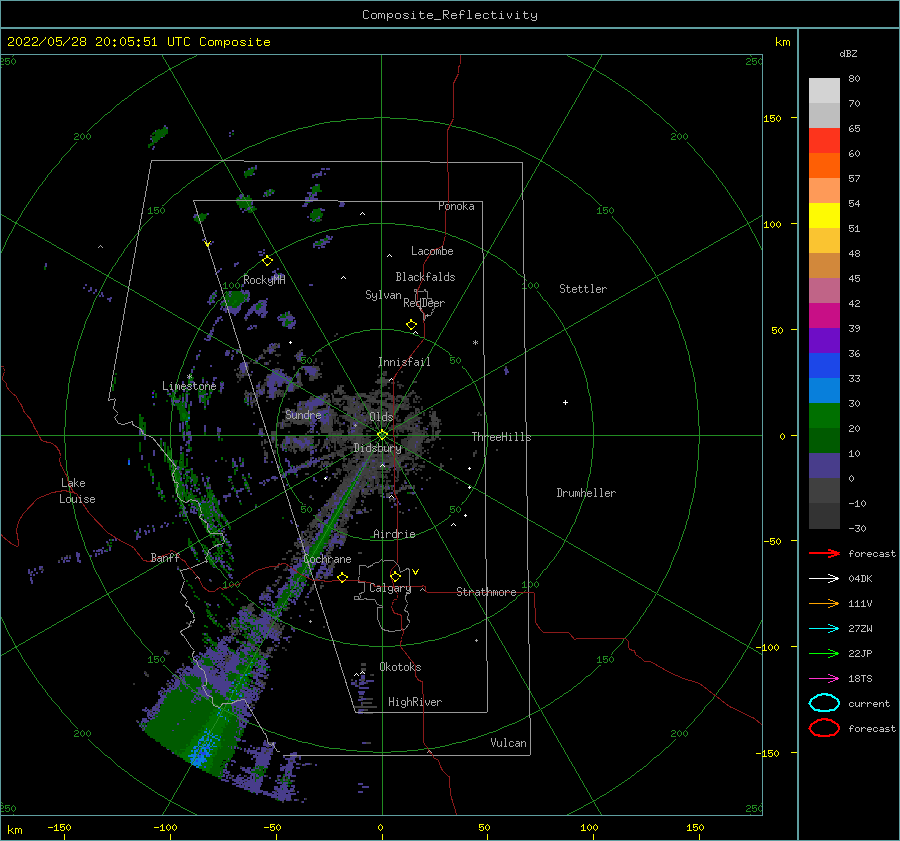
Task: Click the Drumheller city label
Action: click(586, 493)
